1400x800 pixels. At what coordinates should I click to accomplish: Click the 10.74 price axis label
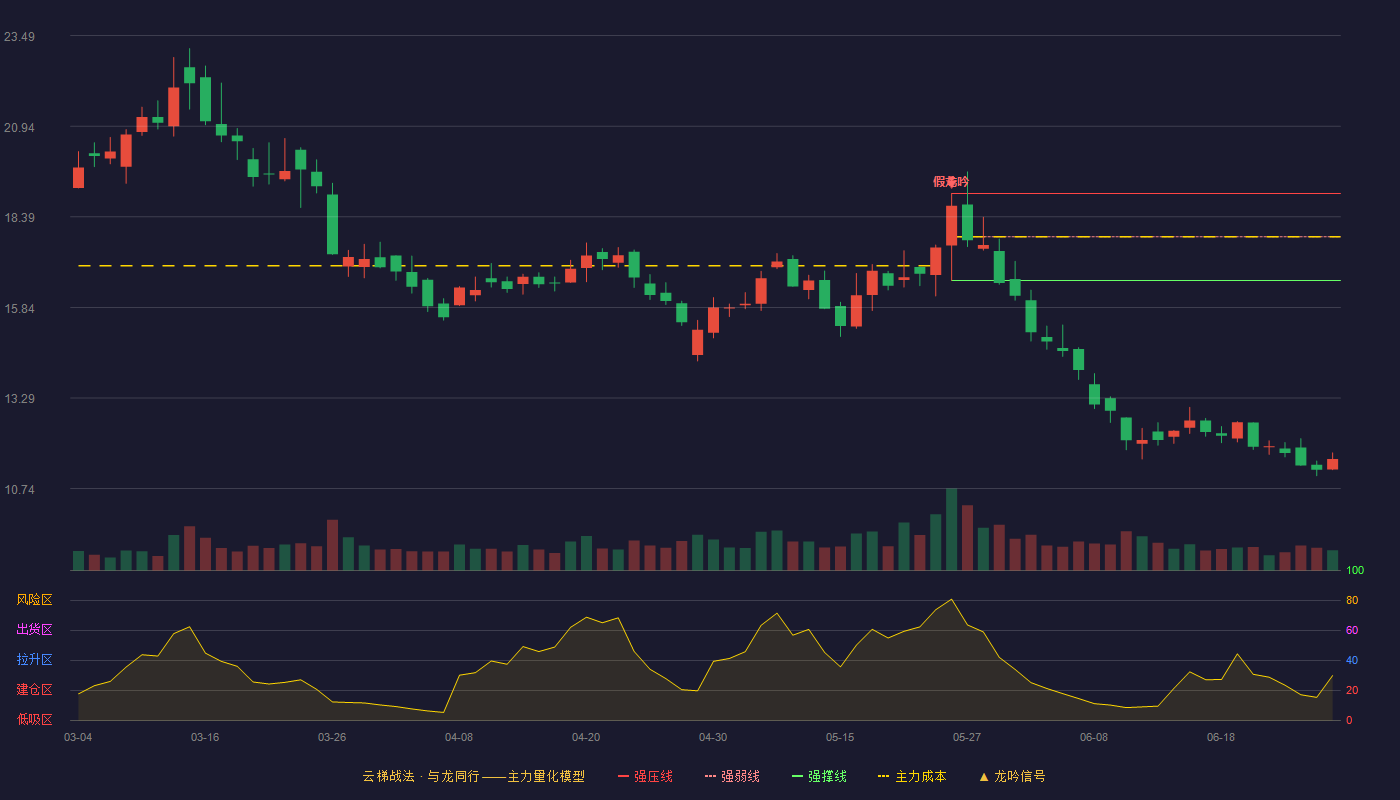tap(19, 490)
